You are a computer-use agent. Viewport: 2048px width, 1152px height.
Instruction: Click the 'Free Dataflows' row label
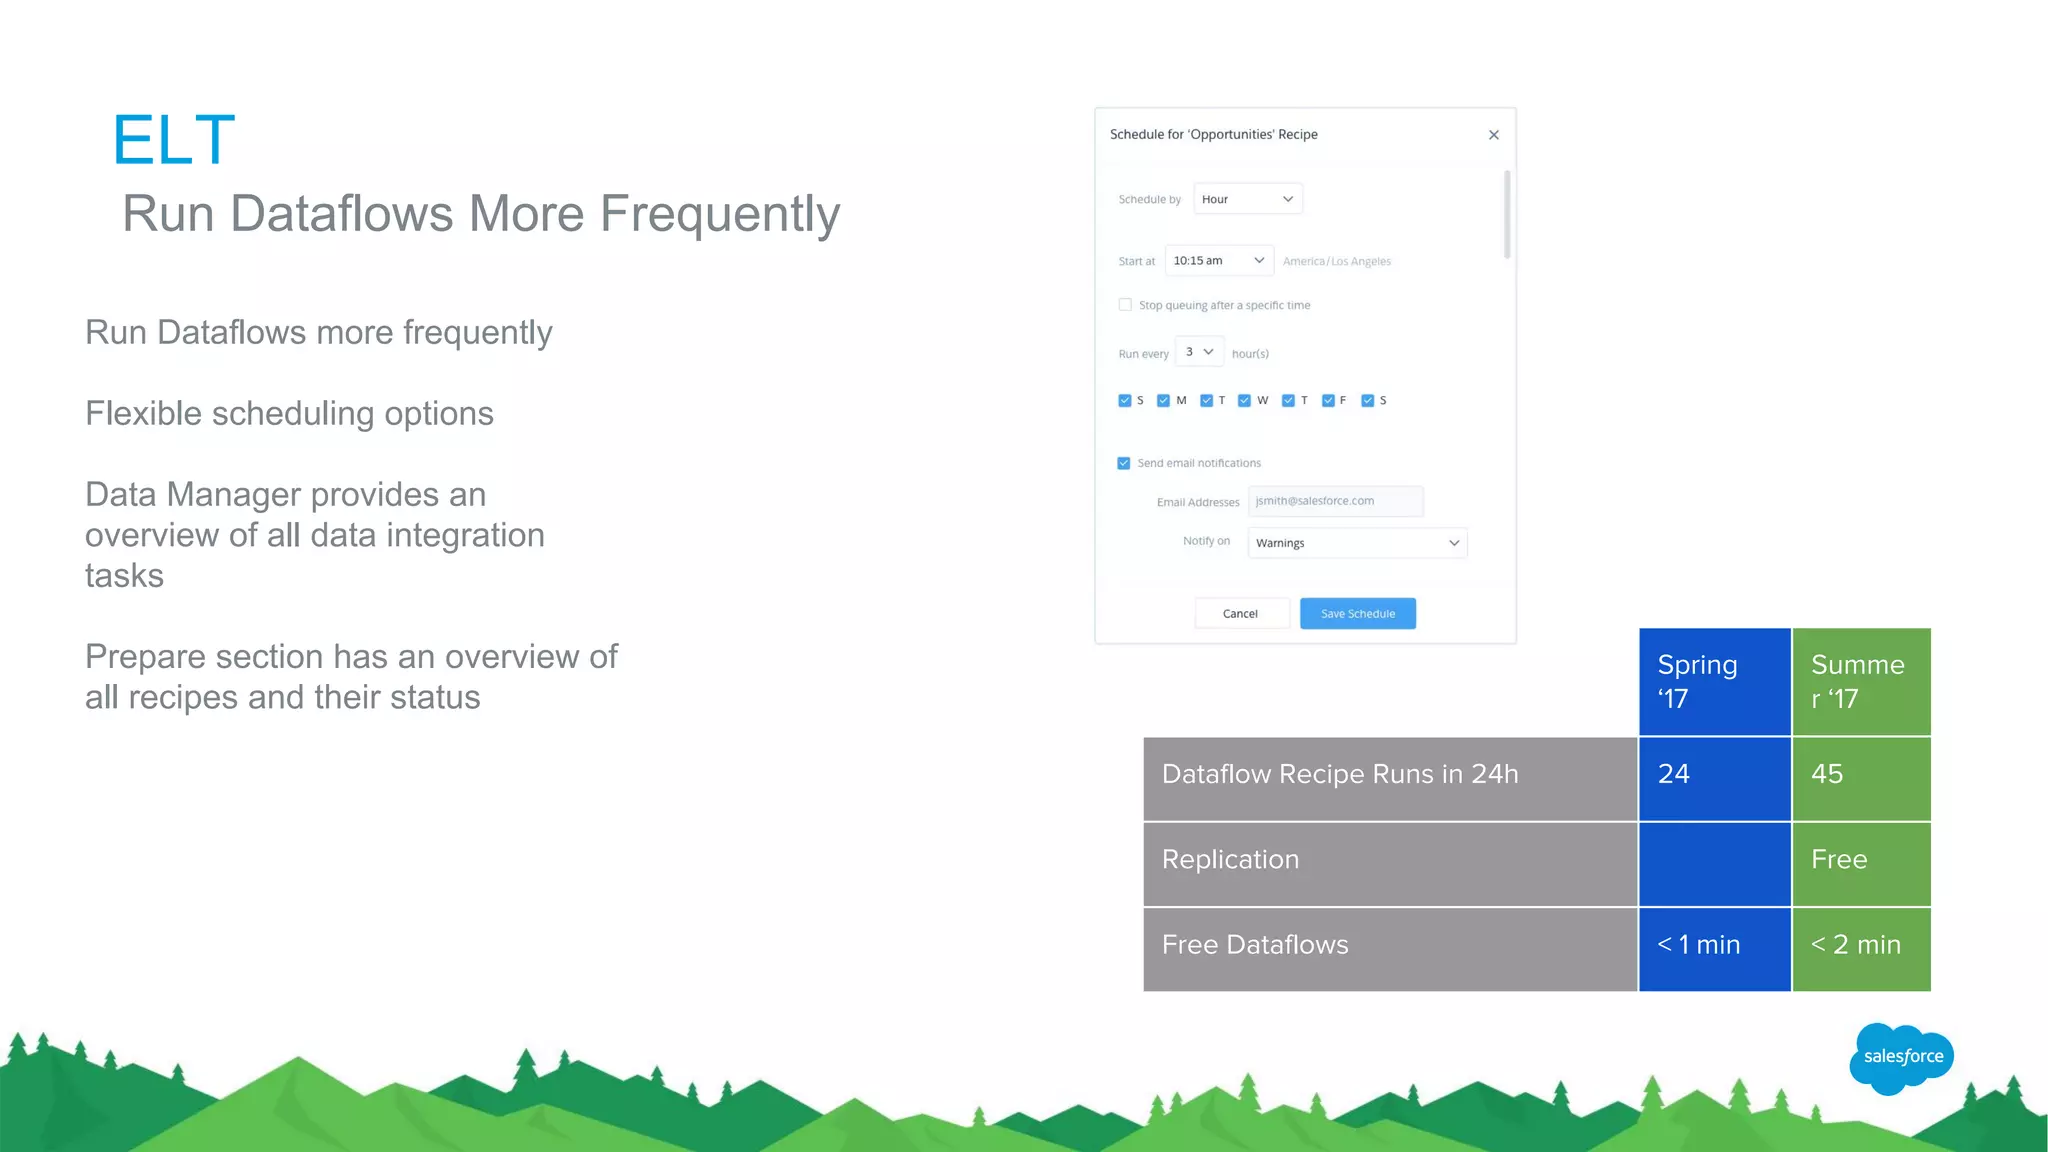[x=1390, y=950]
